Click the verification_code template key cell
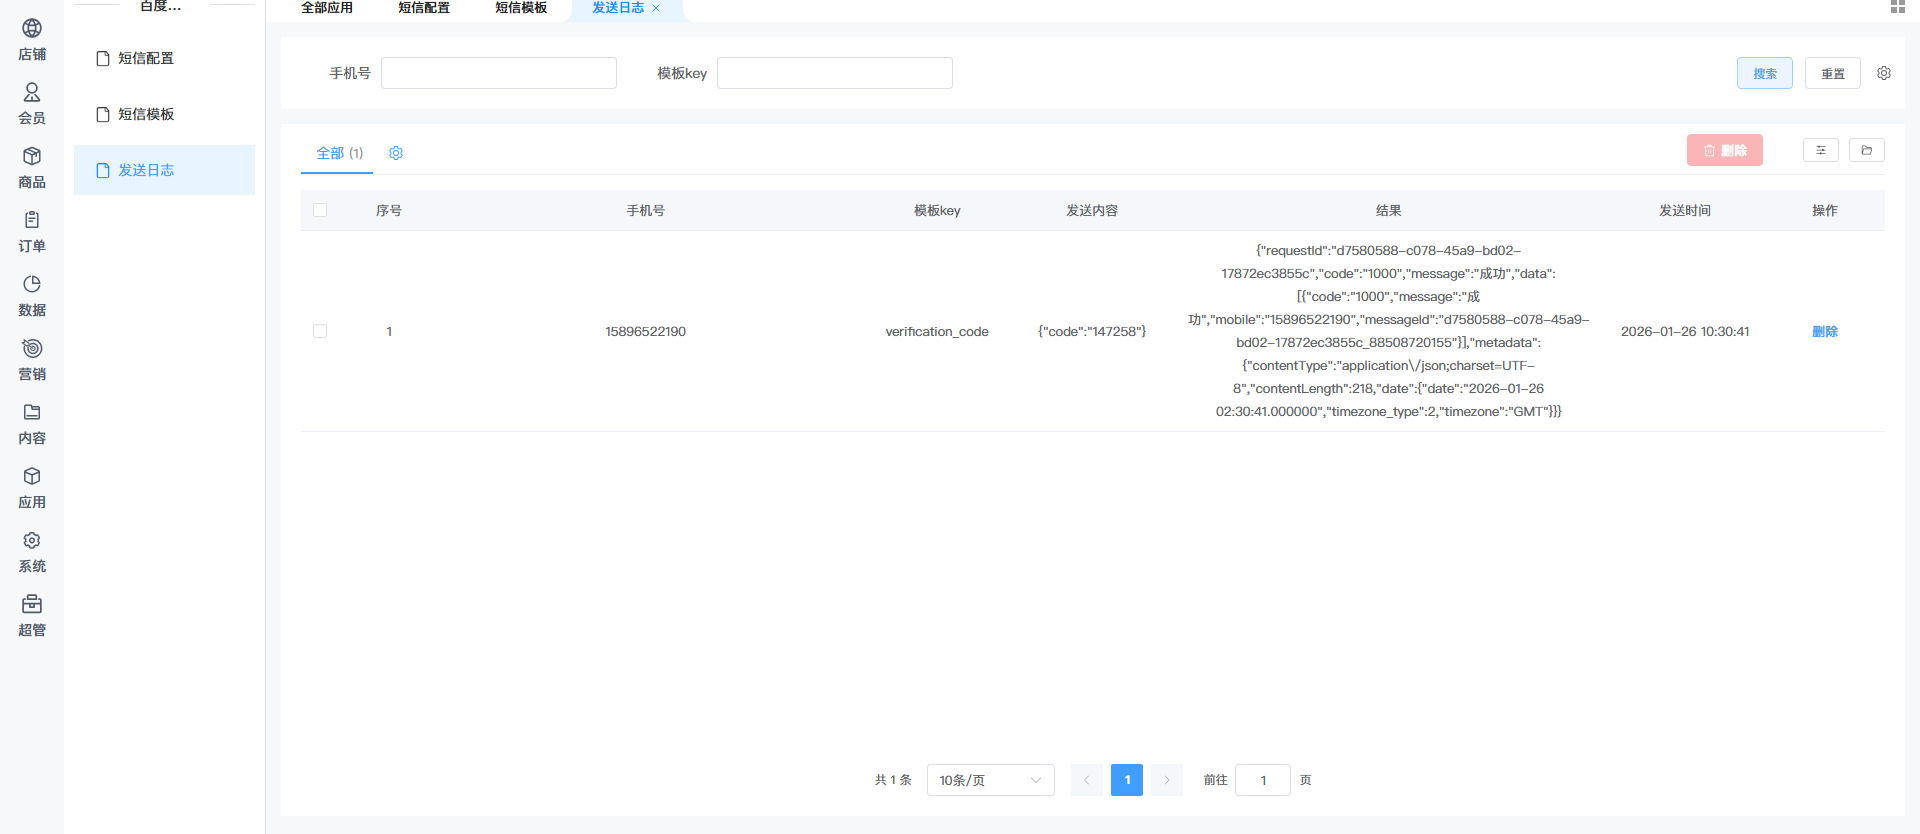Screen dimensions: 1920x834 (937, 331)
